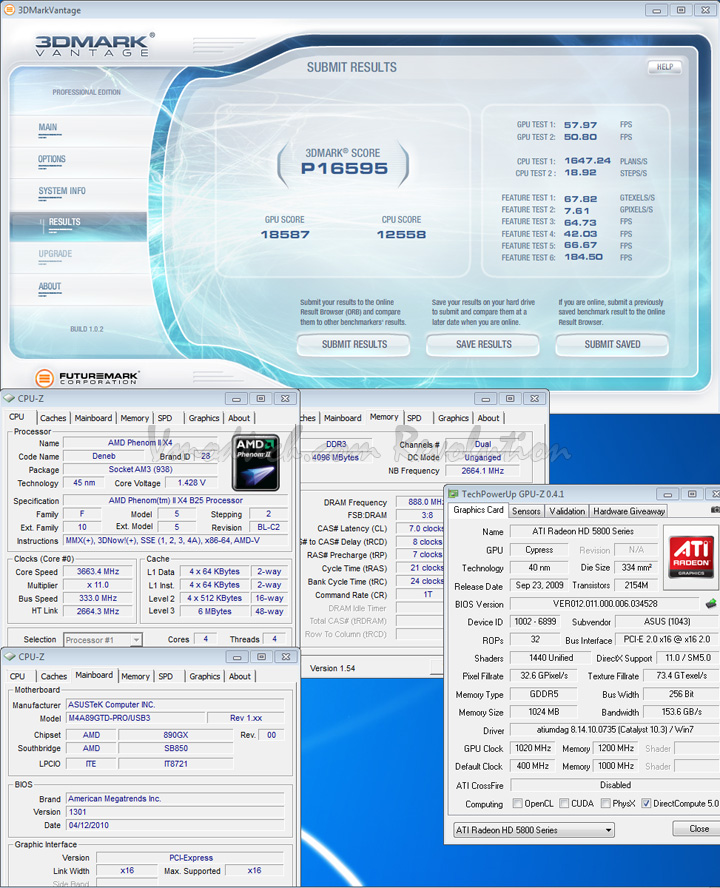Click the AMD Phenom II X4 B25 specification
Viewport: 720px width, 888px height.
tap(176, 501)
